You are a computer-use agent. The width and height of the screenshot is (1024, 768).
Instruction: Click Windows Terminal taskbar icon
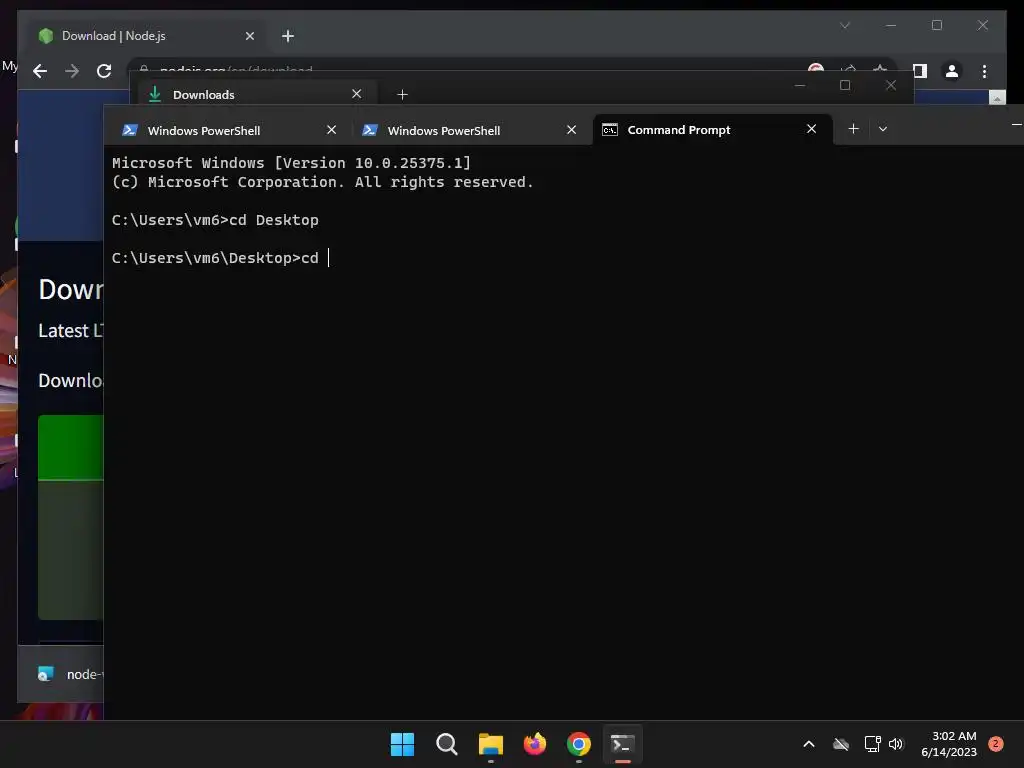pyautogui.click(x=622, y=744)
